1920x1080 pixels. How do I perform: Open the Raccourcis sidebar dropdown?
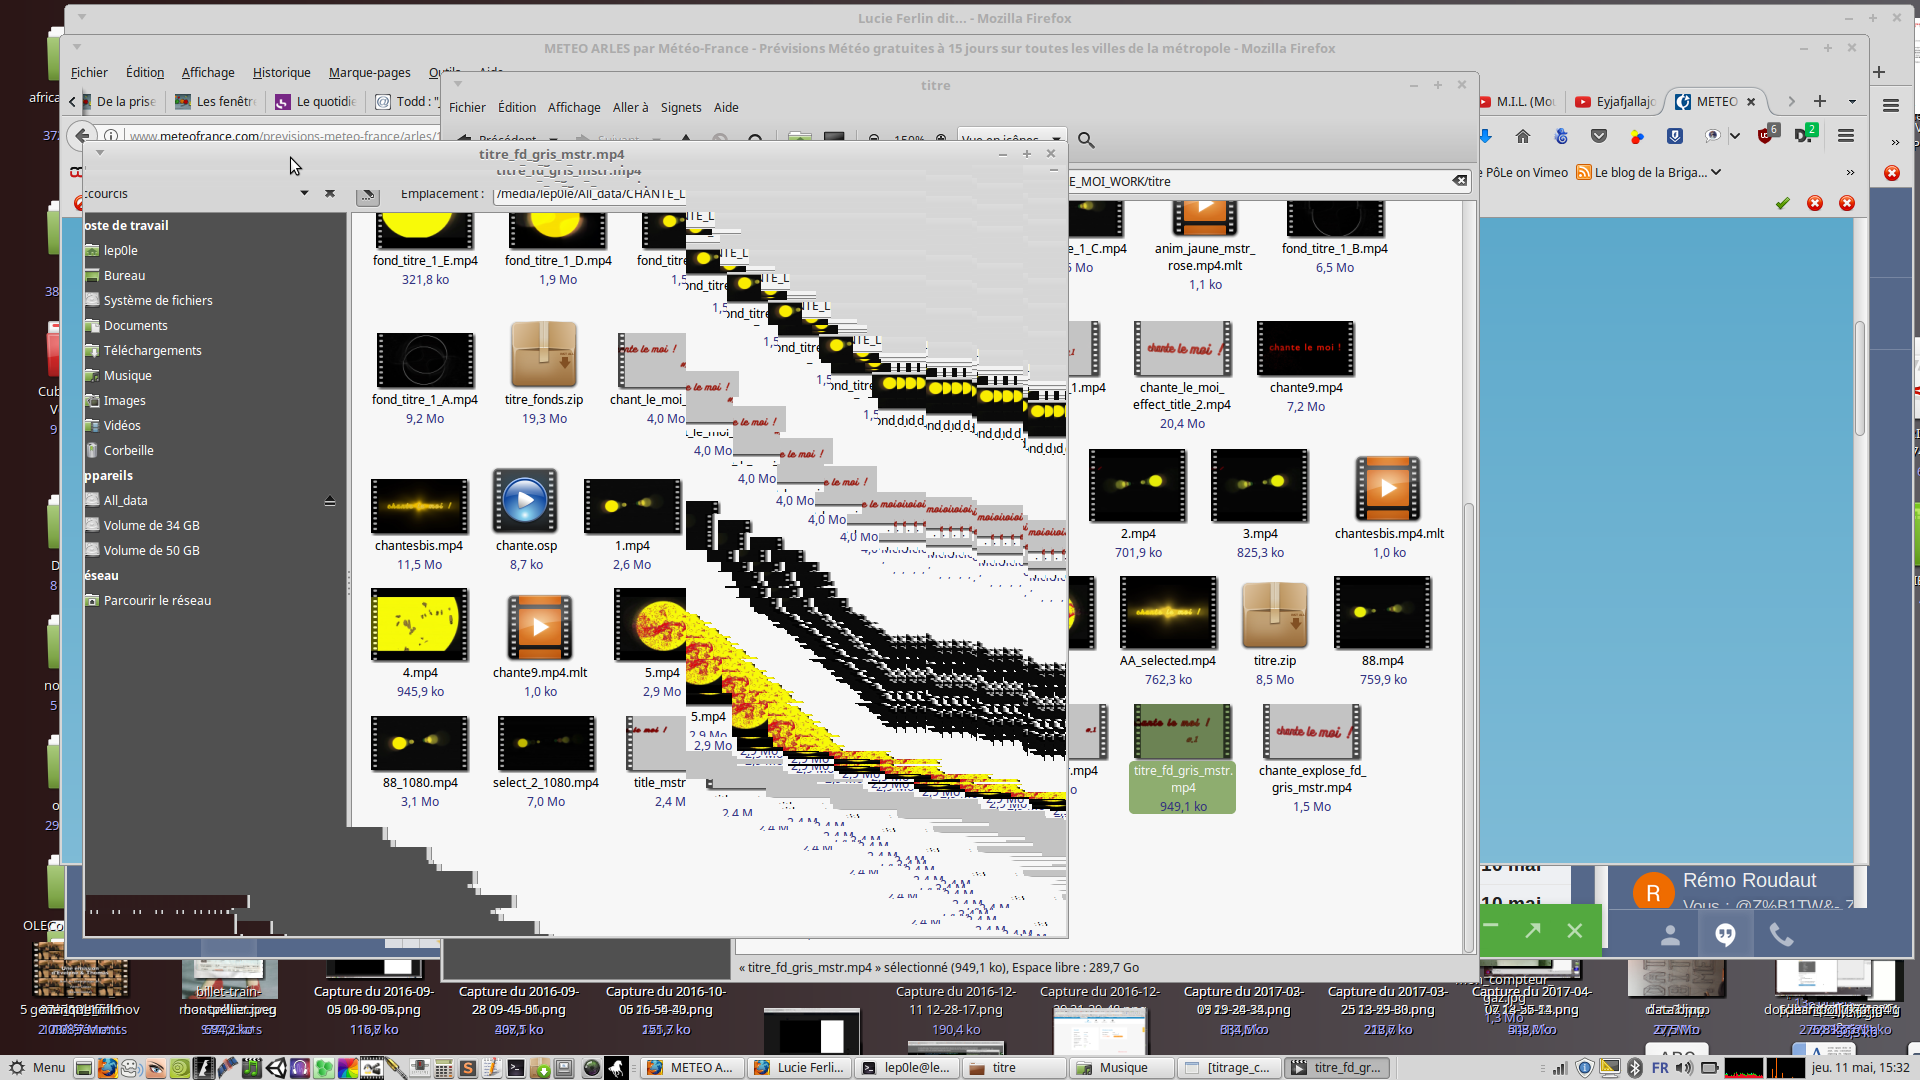pos(304,193)
